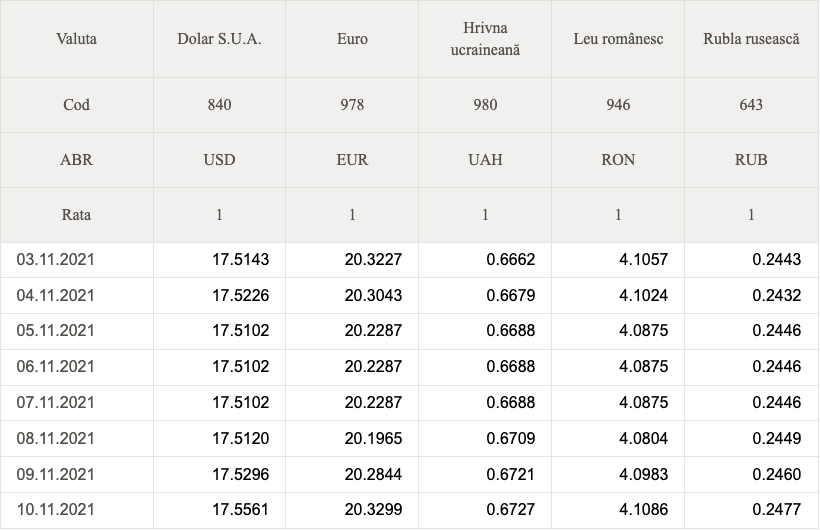820x530 pixels.
Task: Click the USD abbreviation cell
Action: click(x=219, y=160)
